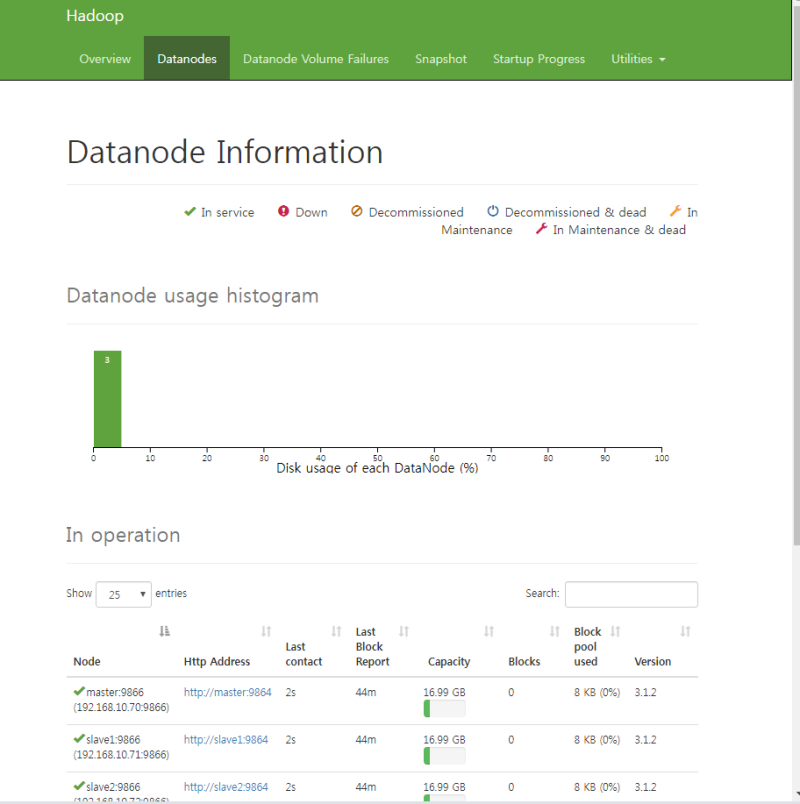The width and height of the screenshot is (800, 804).
Task: Click the In operation heading
Action: tap(123, 535)
